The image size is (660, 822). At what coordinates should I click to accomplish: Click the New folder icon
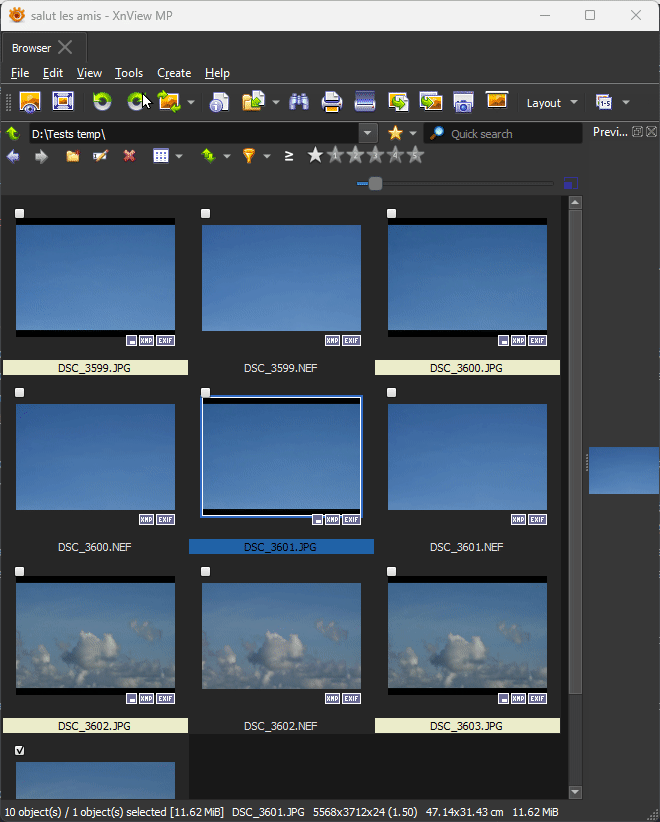click(72, 156)
